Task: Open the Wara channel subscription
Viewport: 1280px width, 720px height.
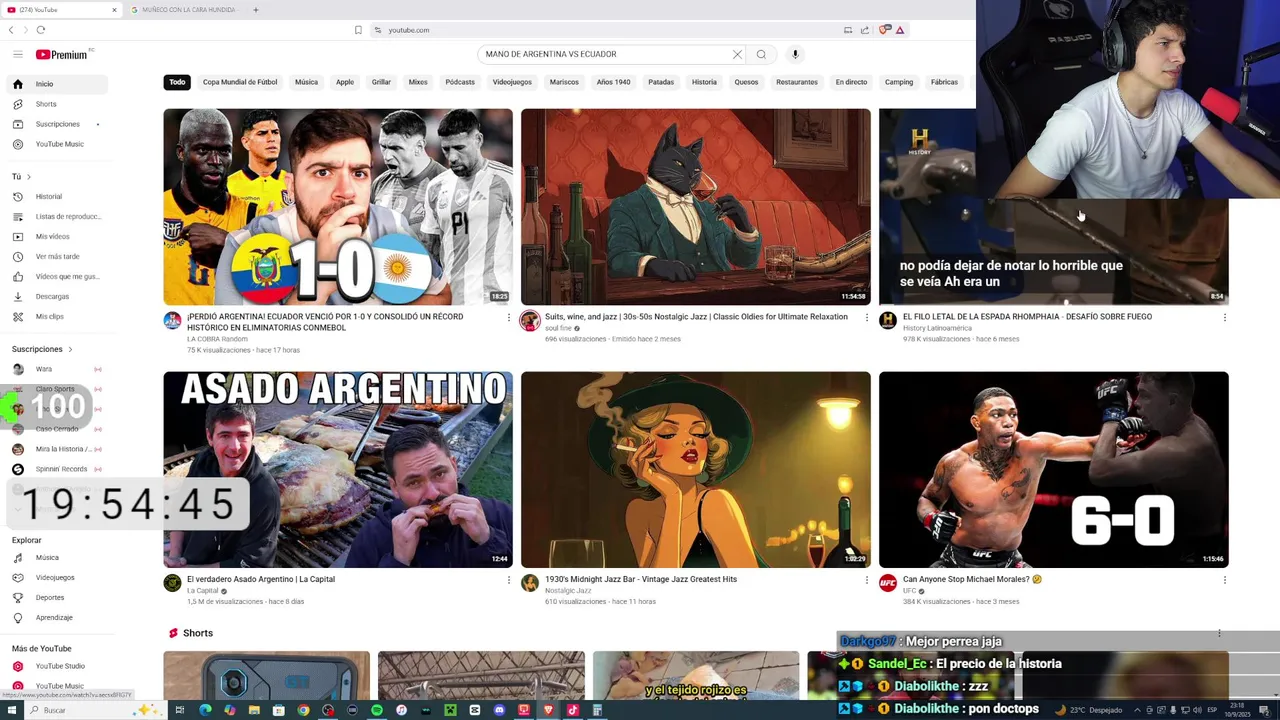Action: [57, 369]
